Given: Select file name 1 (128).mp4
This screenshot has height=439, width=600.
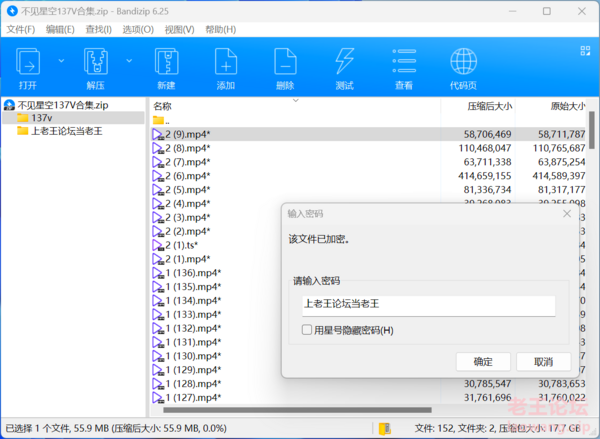Looking at the screenshot, I should pyautogui.click(x=193, y=384).
